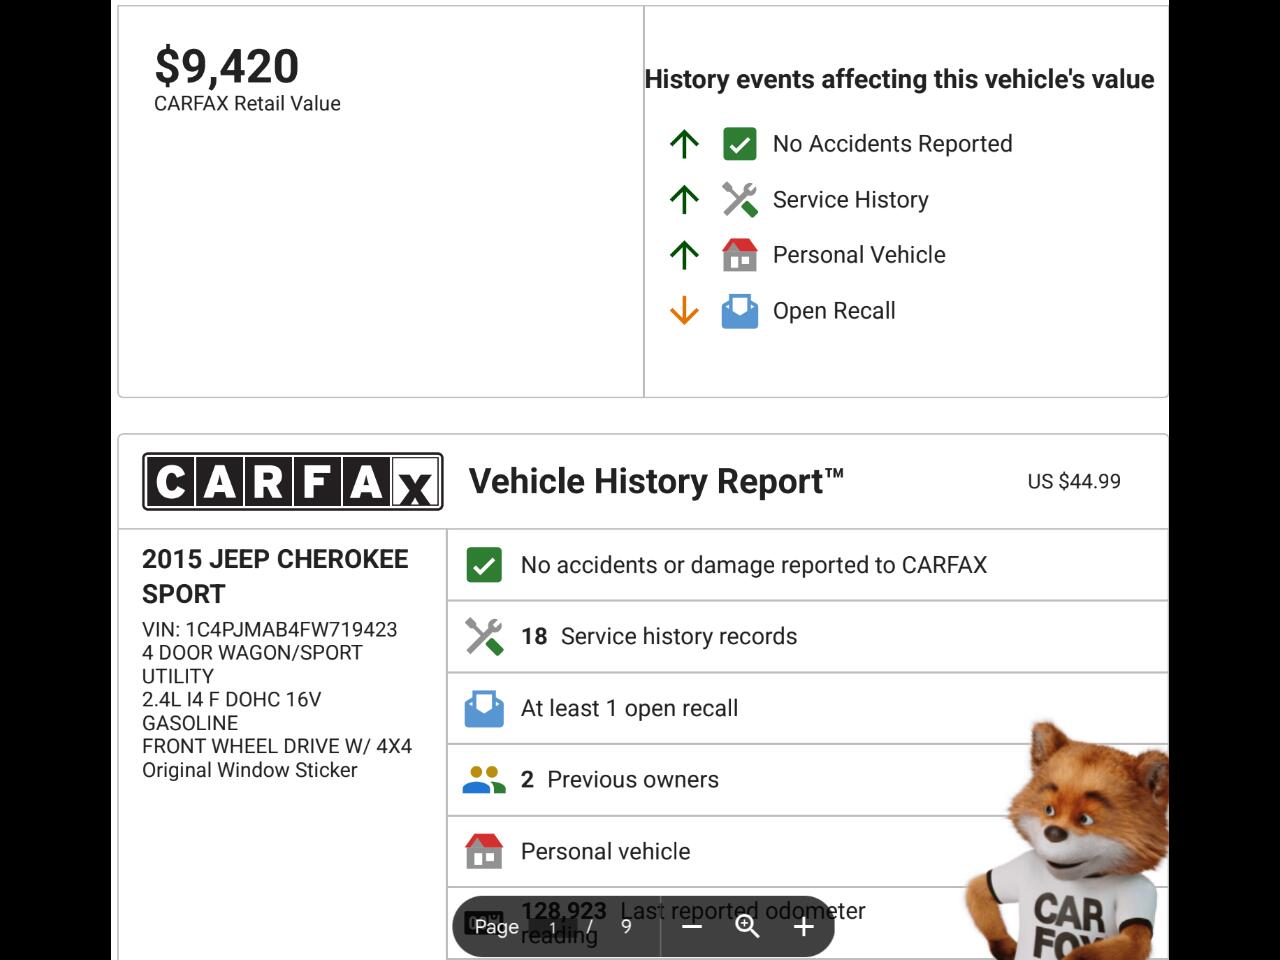Click the total page count 9 in toolbar
The image size is (1280, 960).
[626, 927]
